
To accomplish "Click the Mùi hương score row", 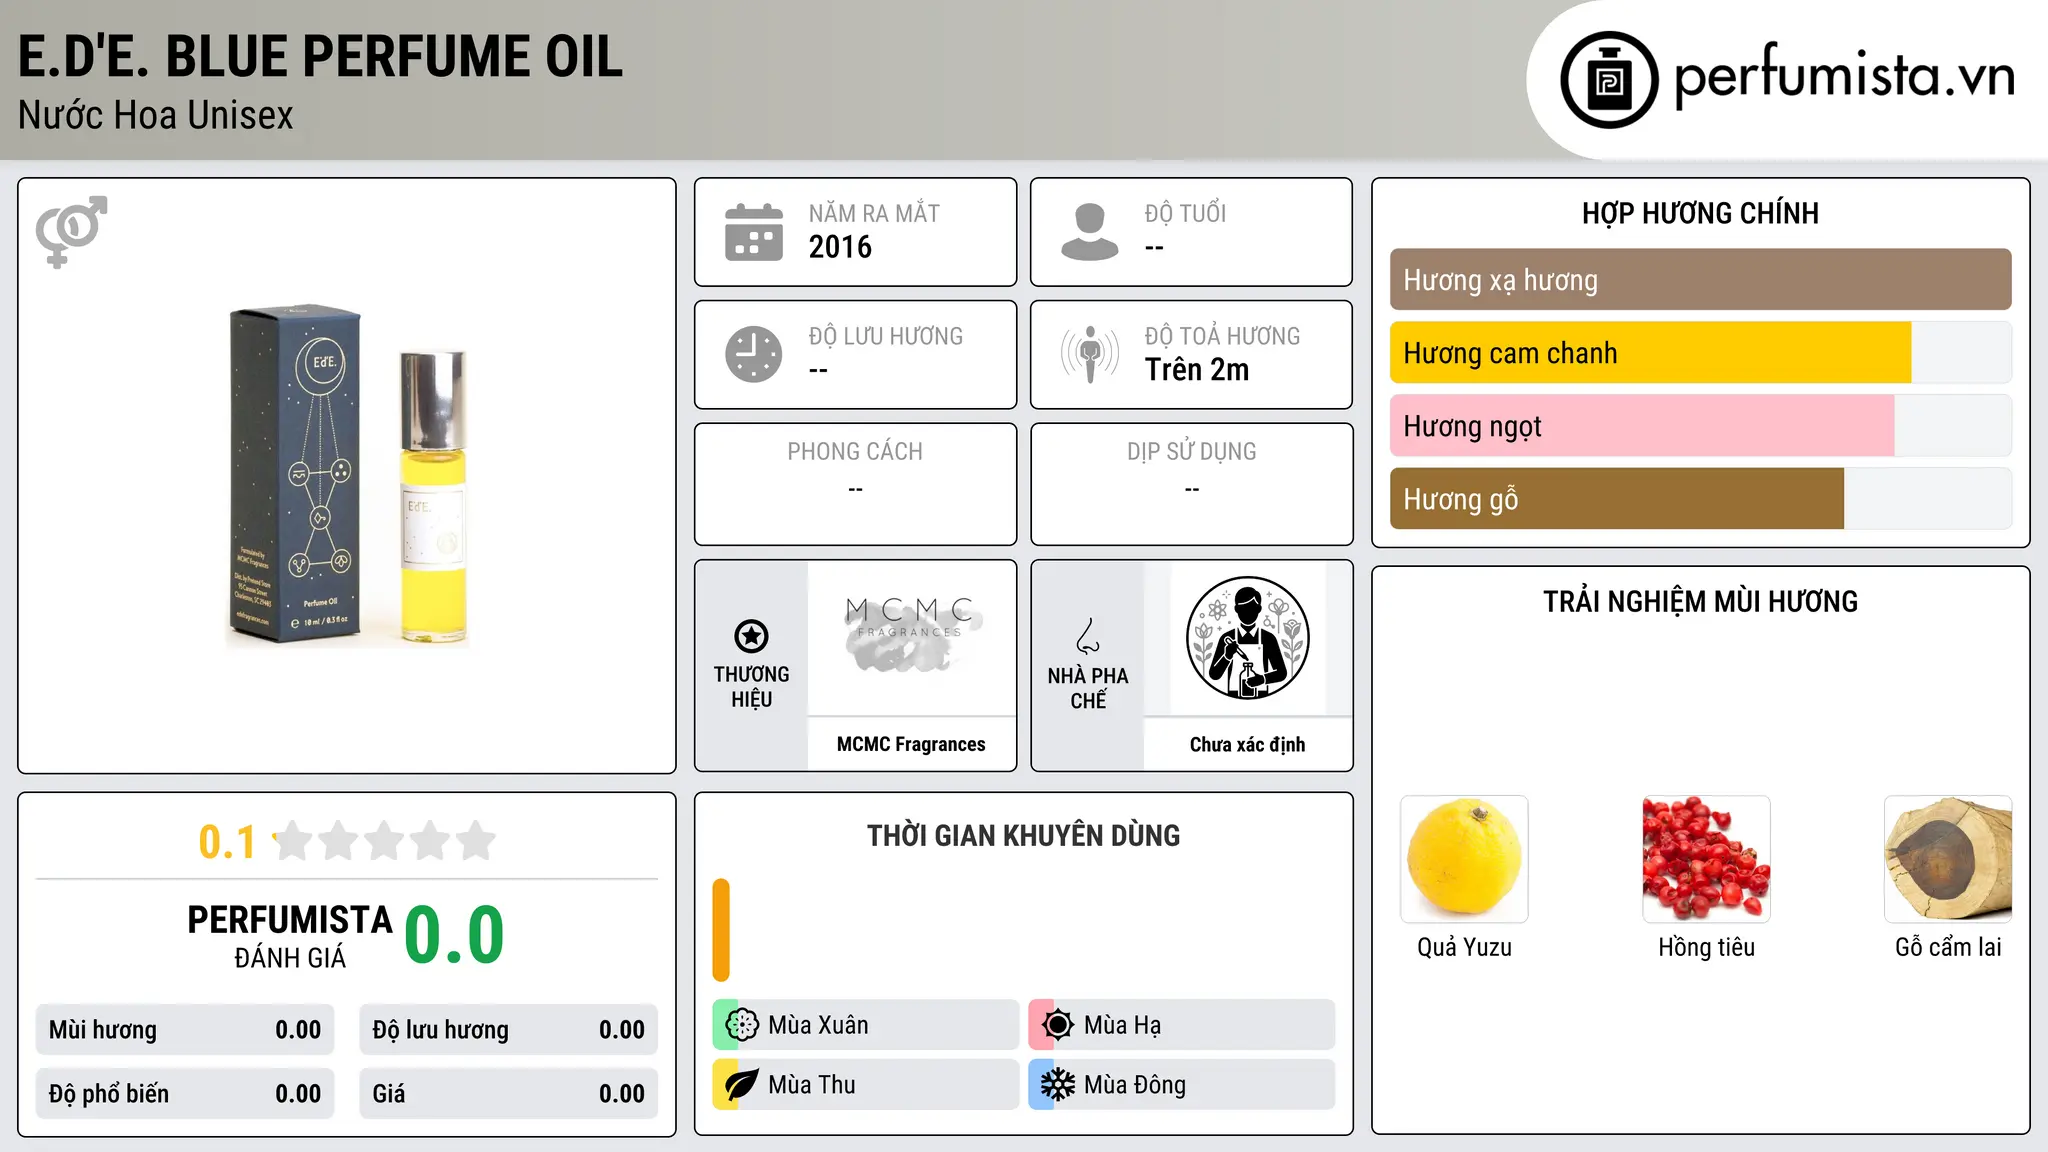I will click(185, 1030).
